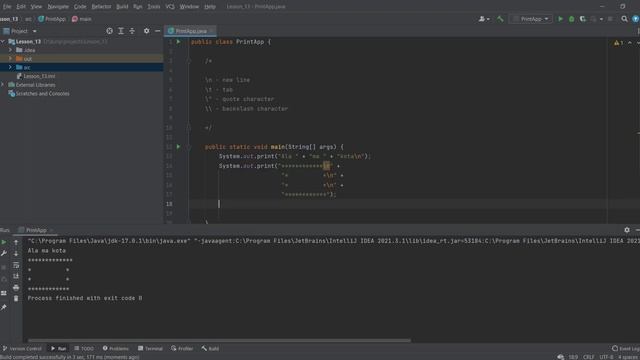This screenshot has width=640, height=360.
Task: Click the Build Project hammer icon
Action: [x=500, y=19]
